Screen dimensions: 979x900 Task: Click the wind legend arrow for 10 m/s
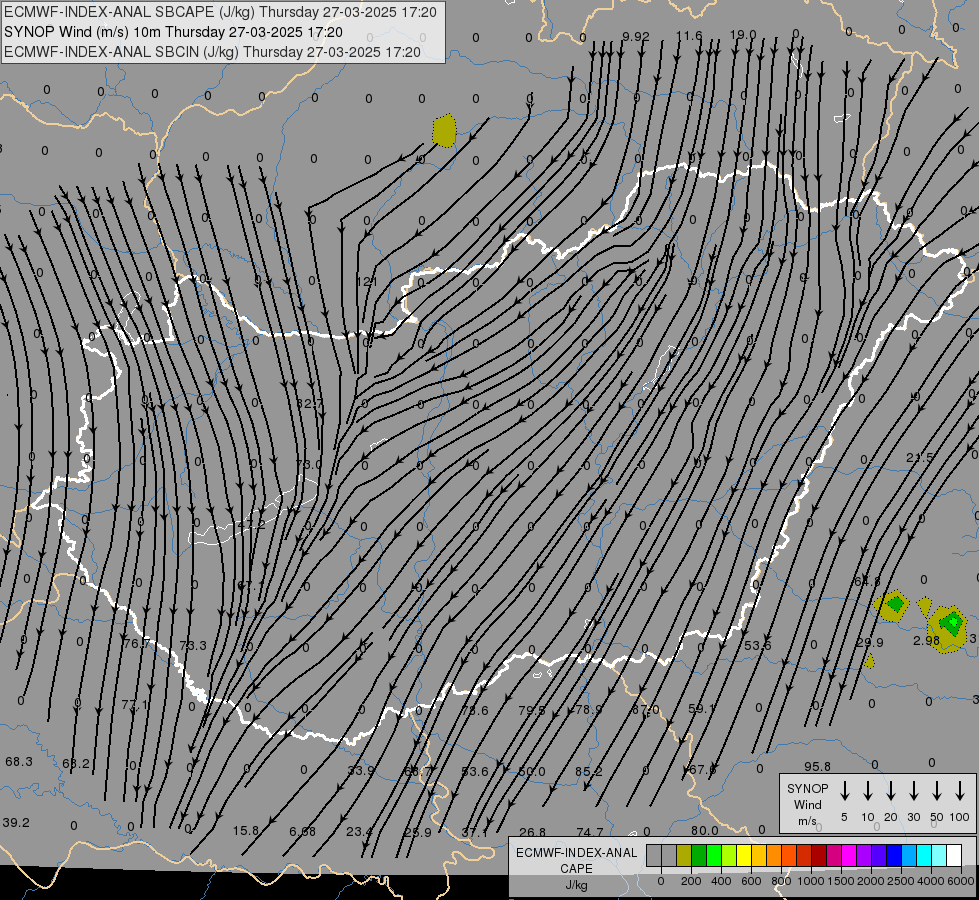868,791
